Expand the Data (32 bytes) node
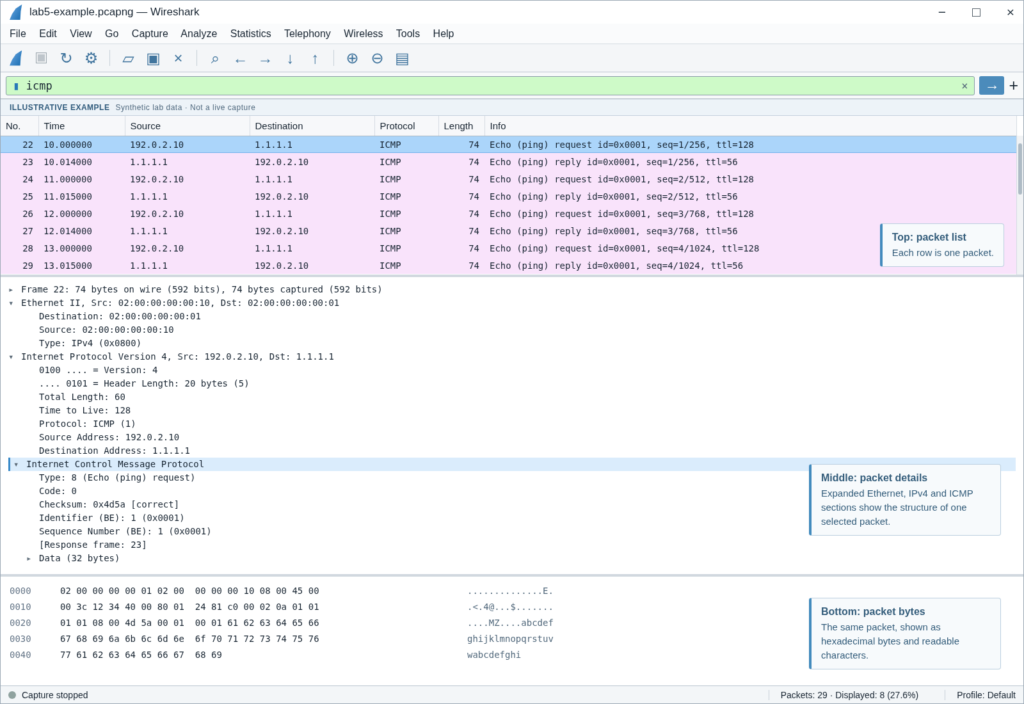 tap(29, 558)
